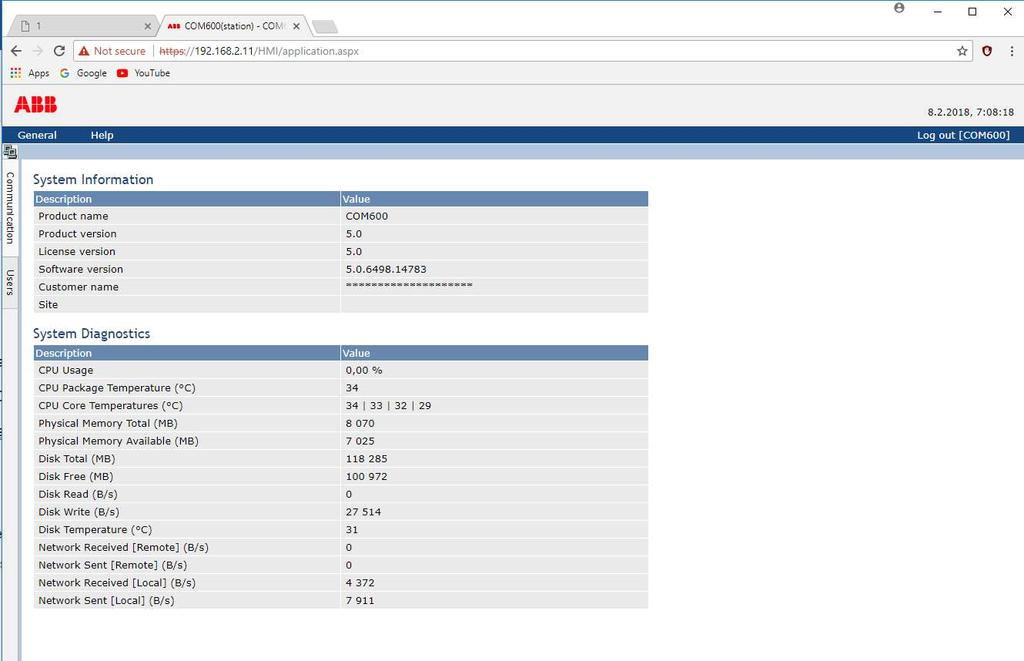Switch to the tab titled 1
Screen dimensions: 1024x661
point(82,26)
